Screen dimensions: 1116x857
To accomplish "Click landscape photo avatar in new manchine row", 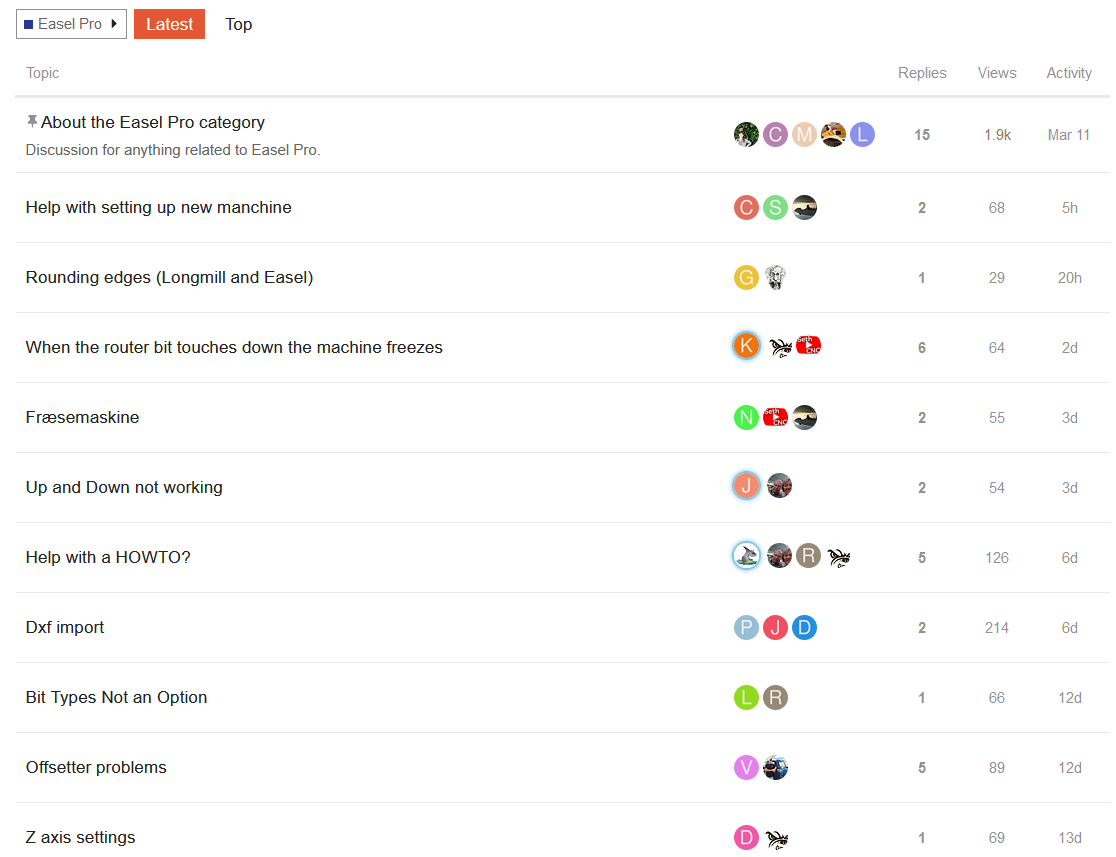I will click(x=804, y=207).
